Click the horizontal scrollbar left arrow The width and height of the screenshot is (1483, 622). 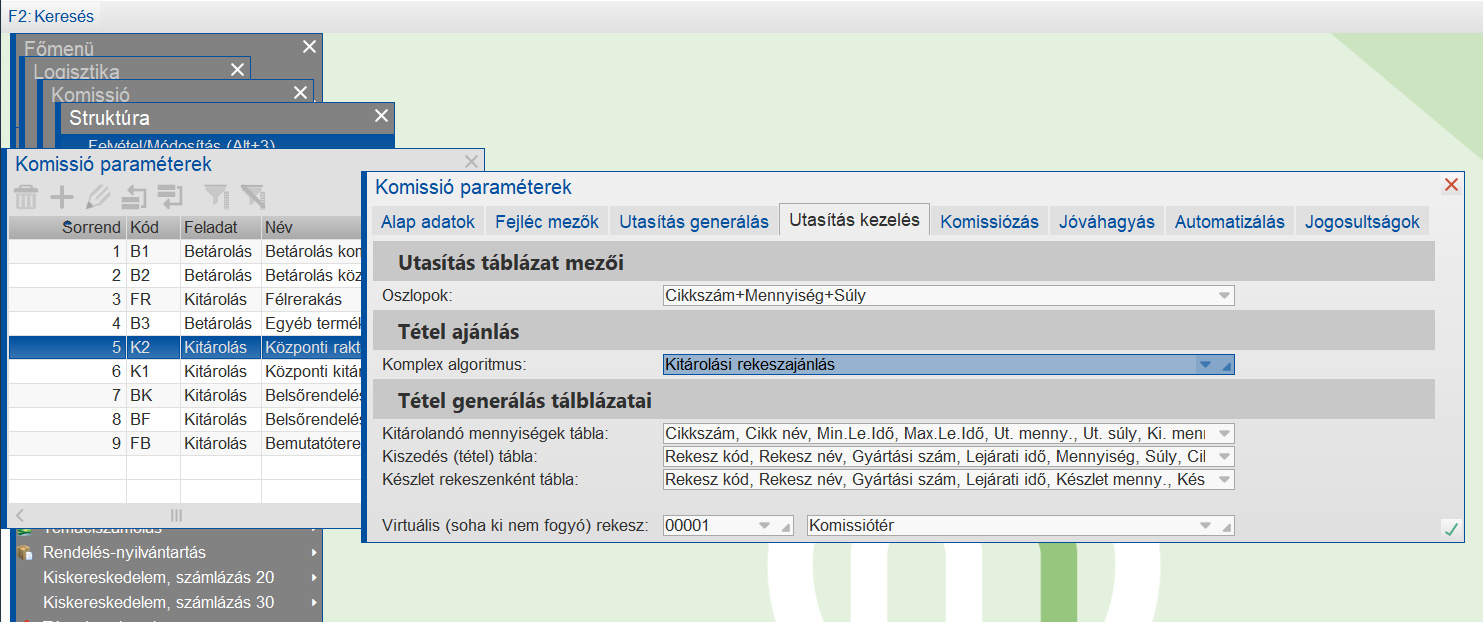point(18,513)
